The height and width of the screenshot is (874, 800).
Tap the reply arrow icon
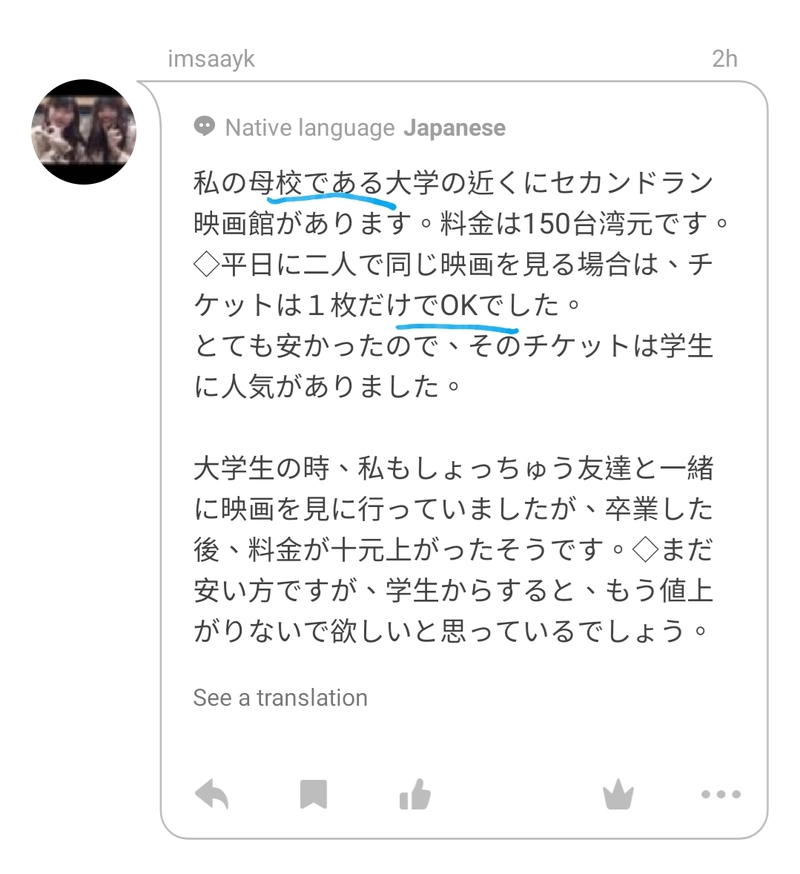(x=212, y=794)
